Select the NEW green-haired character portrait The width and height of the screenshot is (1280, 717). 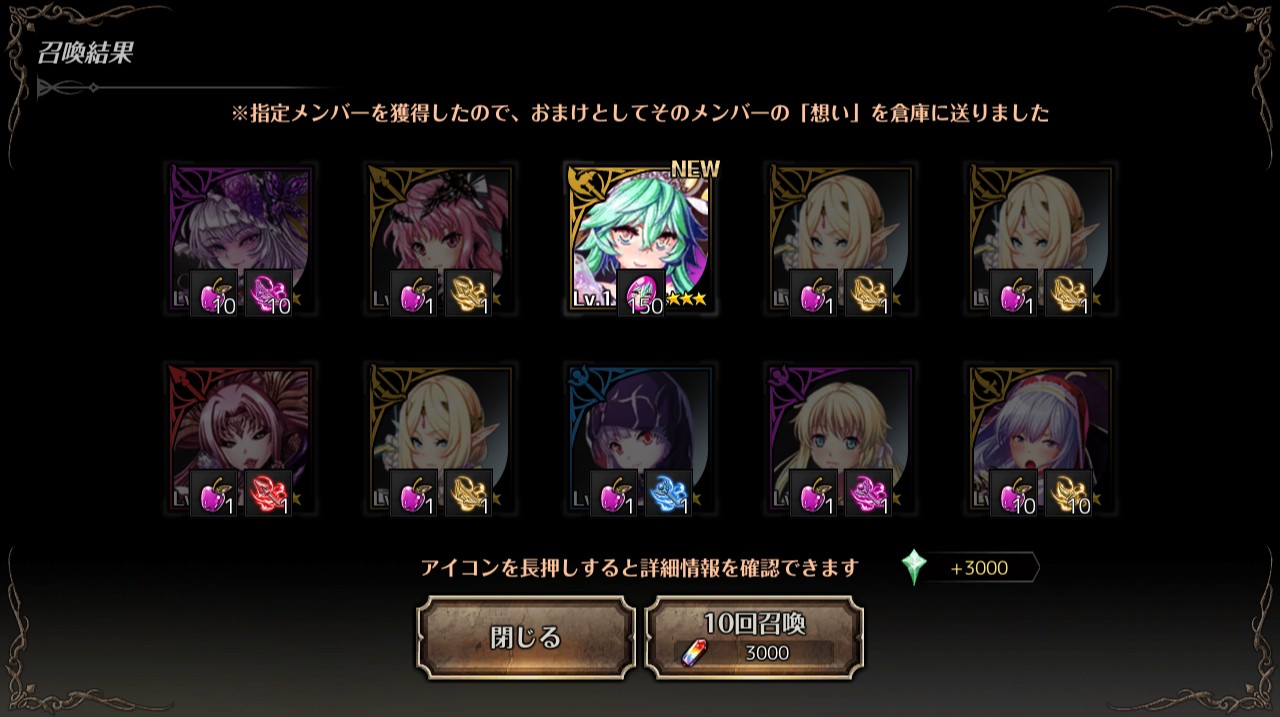pyautogui.click(x=640, y=240)
